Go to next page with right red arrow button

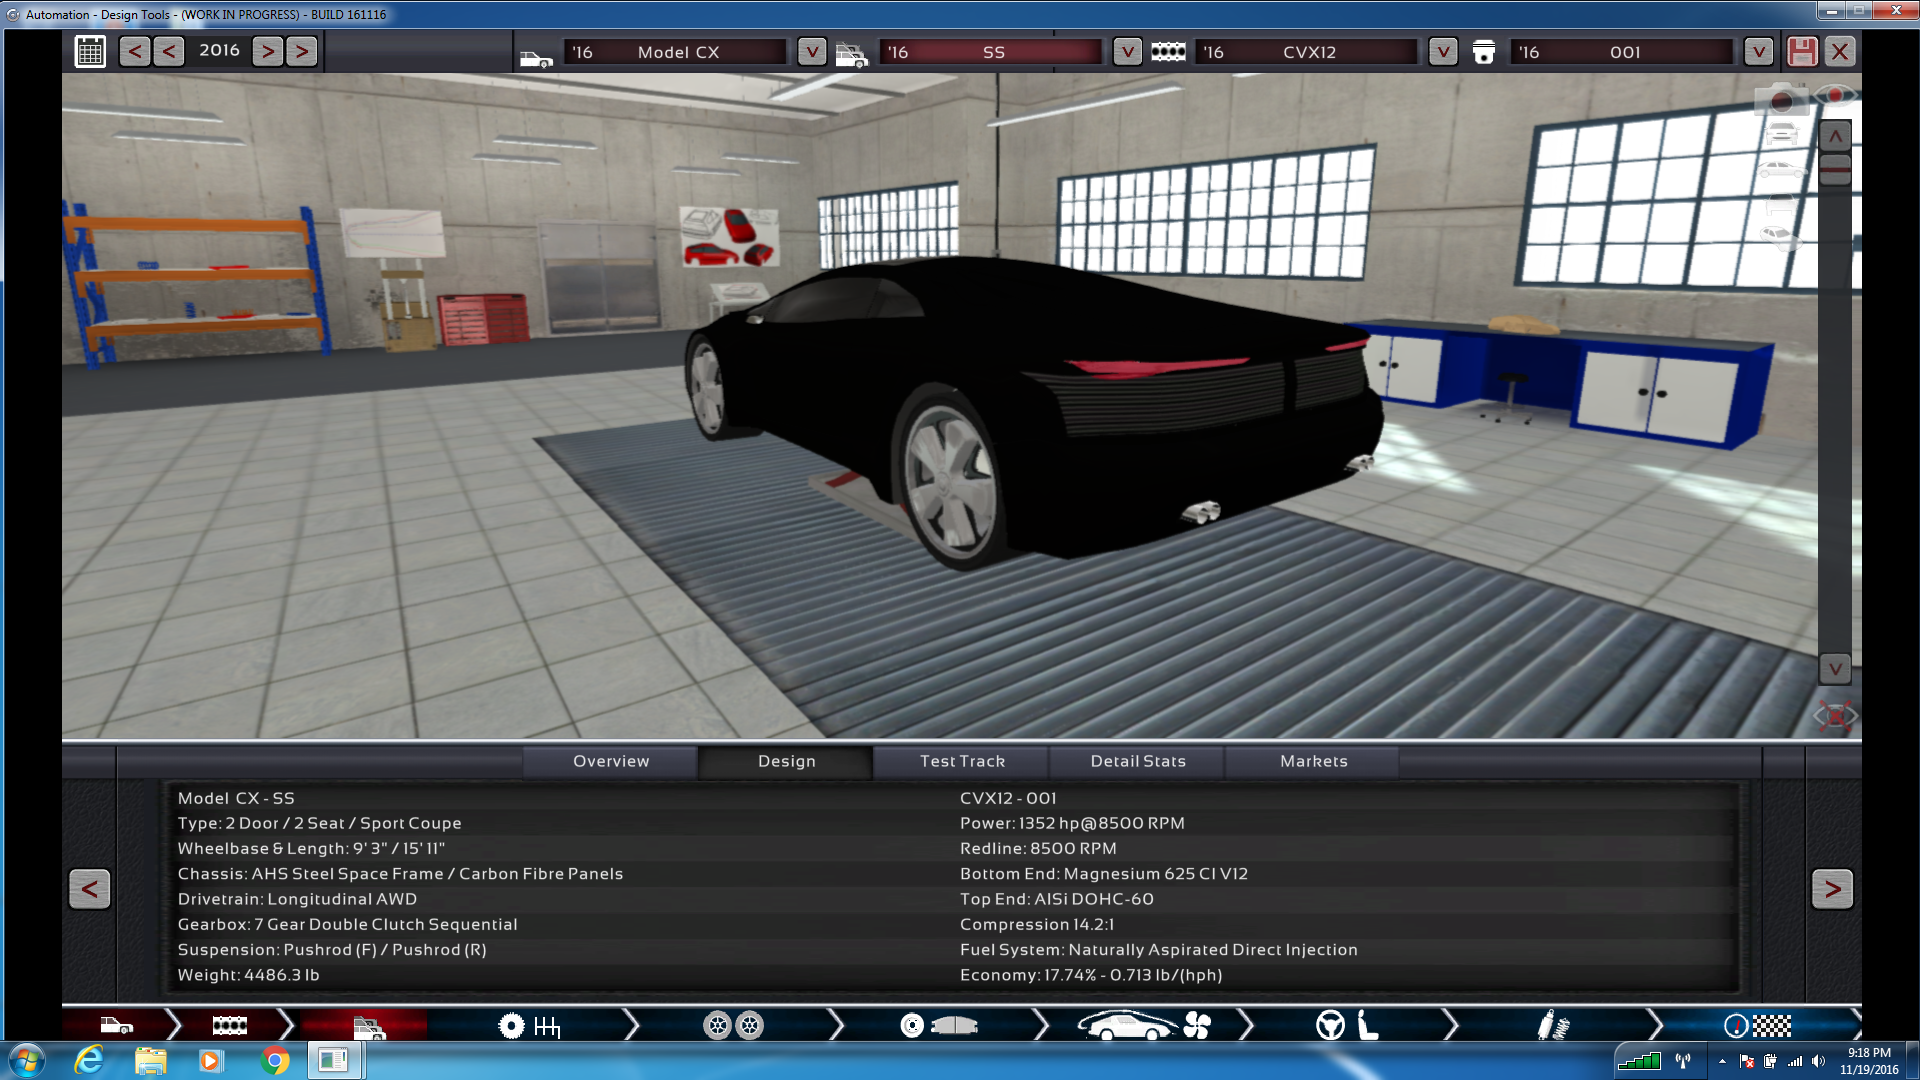(x=1832, y=888)
